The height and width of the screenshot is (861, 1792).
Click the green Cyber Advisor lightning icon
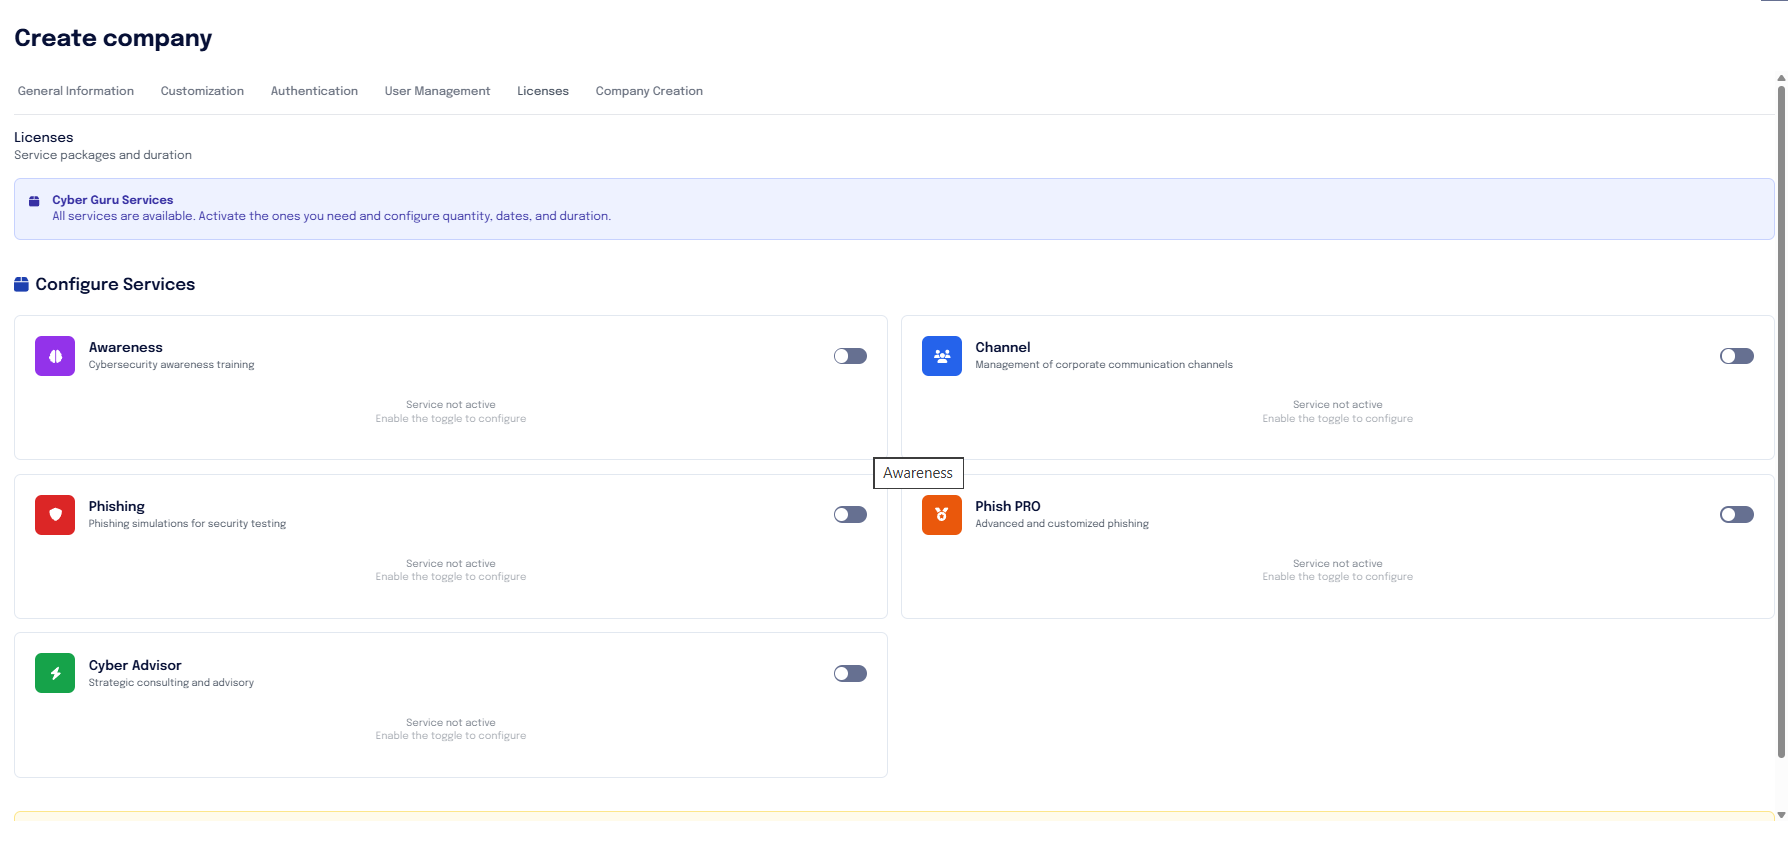55,673
